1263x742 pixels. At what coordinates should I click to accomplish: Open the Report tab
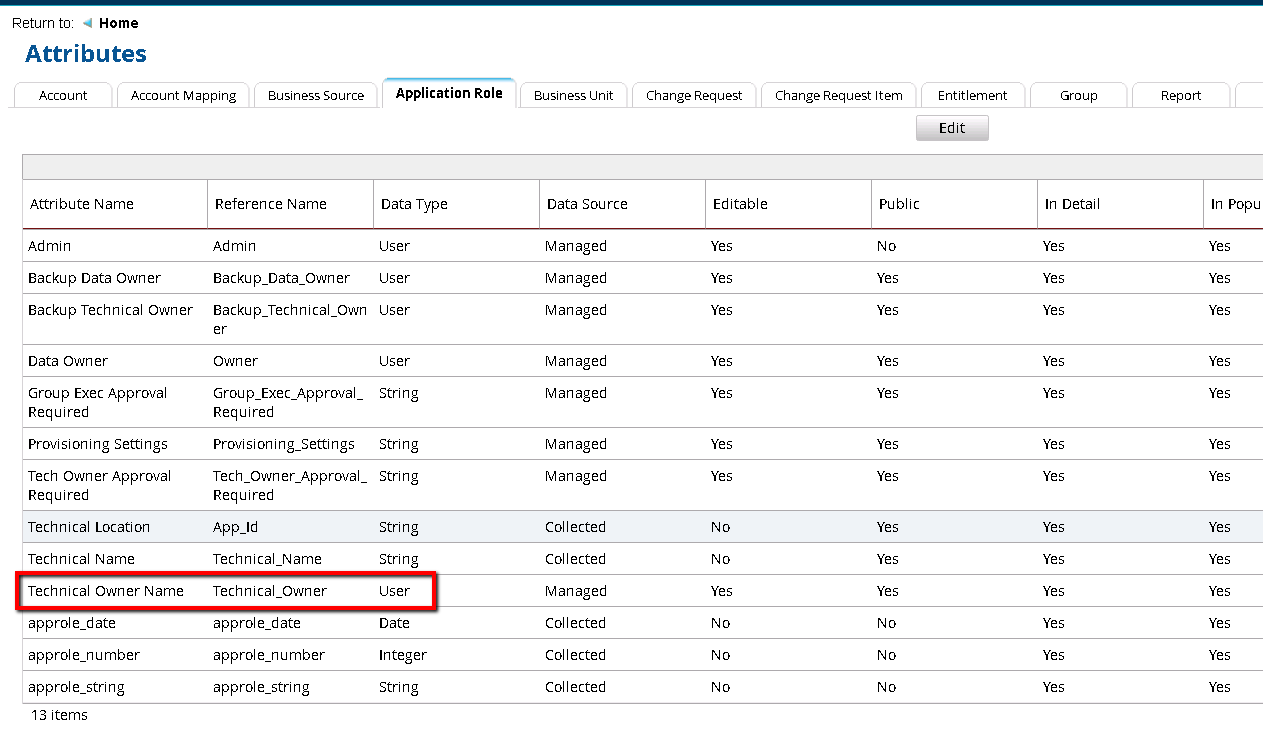[x=1180, y=96]
